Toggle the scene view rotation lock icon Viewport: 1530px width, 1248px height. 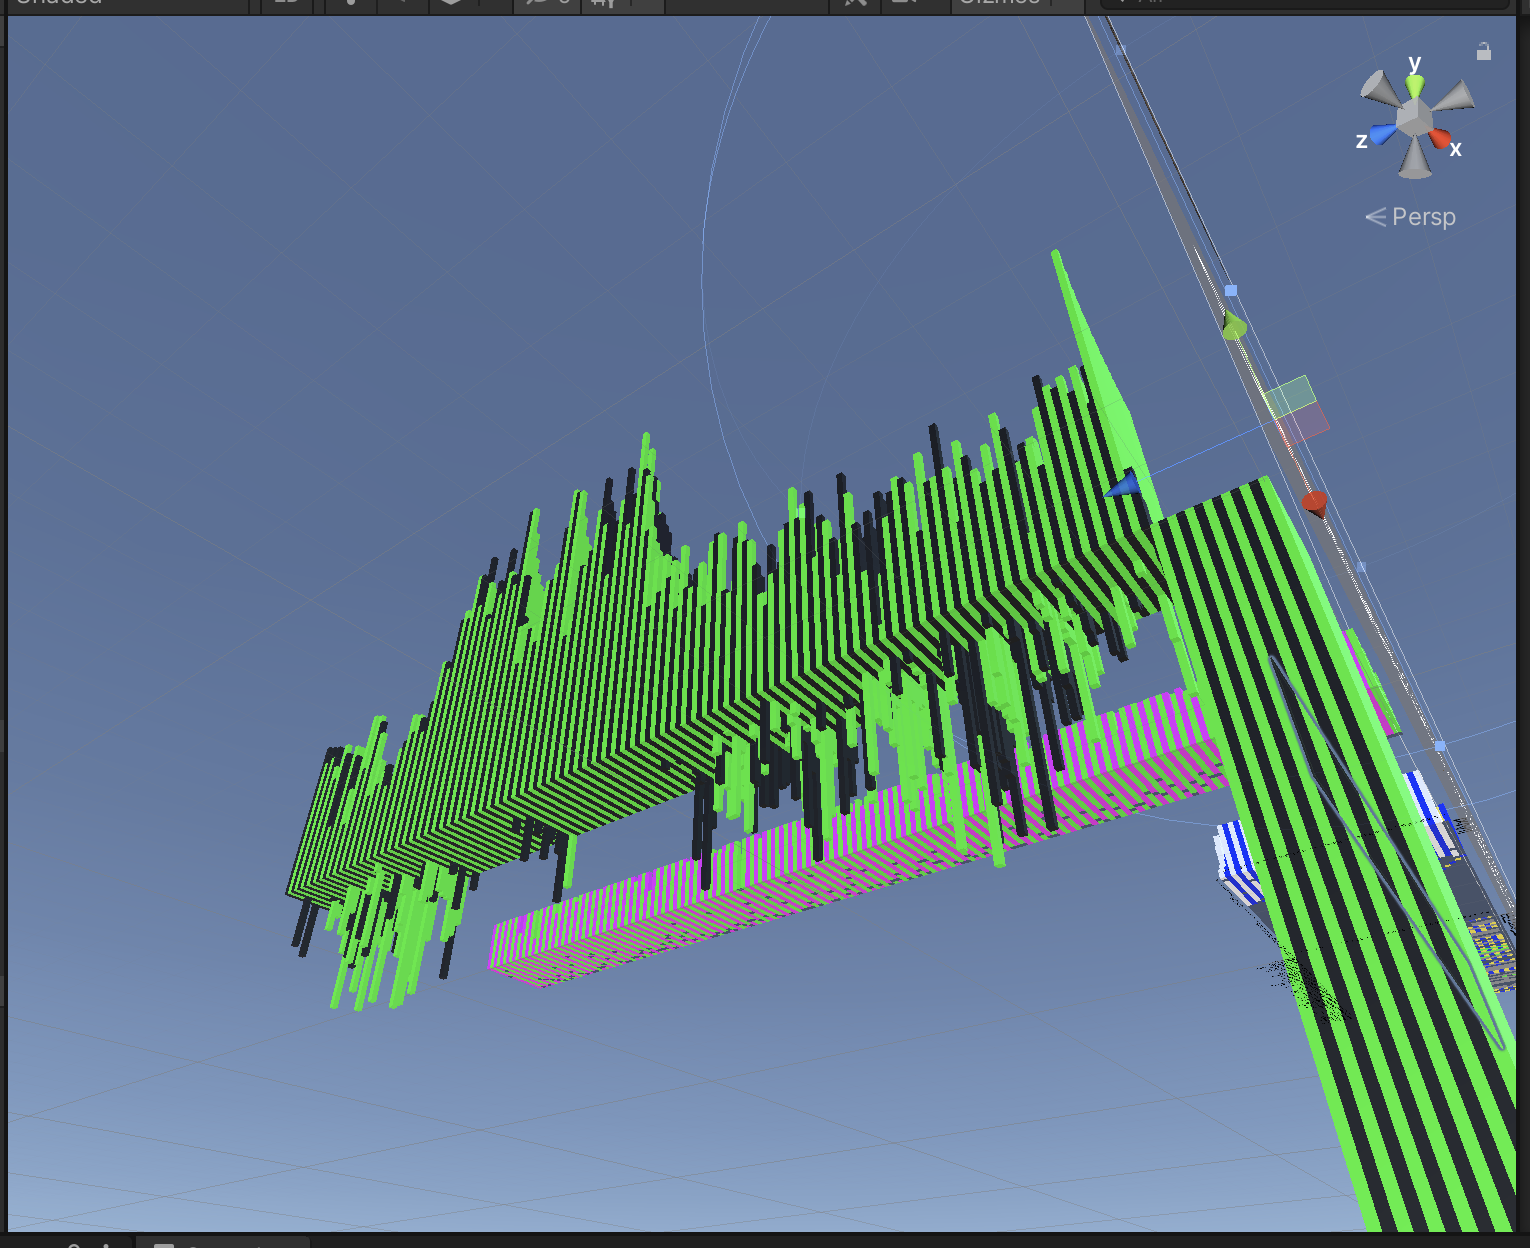pos(1484,52)
